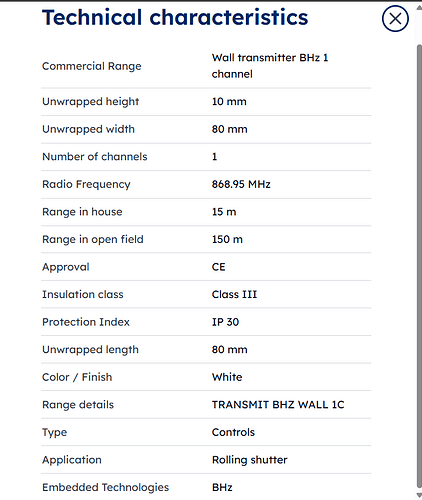
Task: Click the CE approval value
Action: 218,267
